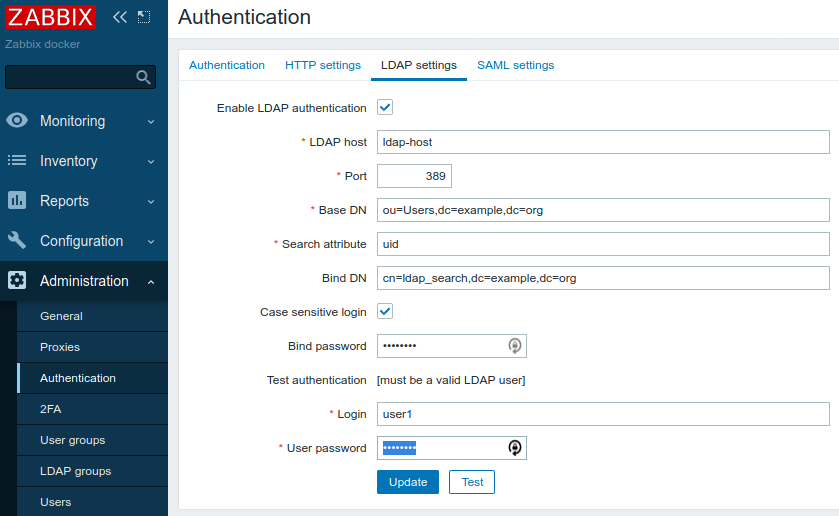Click the Base DN input field
Image resolution: width=839 pixels, height=516 pixels.
point(603,210)
